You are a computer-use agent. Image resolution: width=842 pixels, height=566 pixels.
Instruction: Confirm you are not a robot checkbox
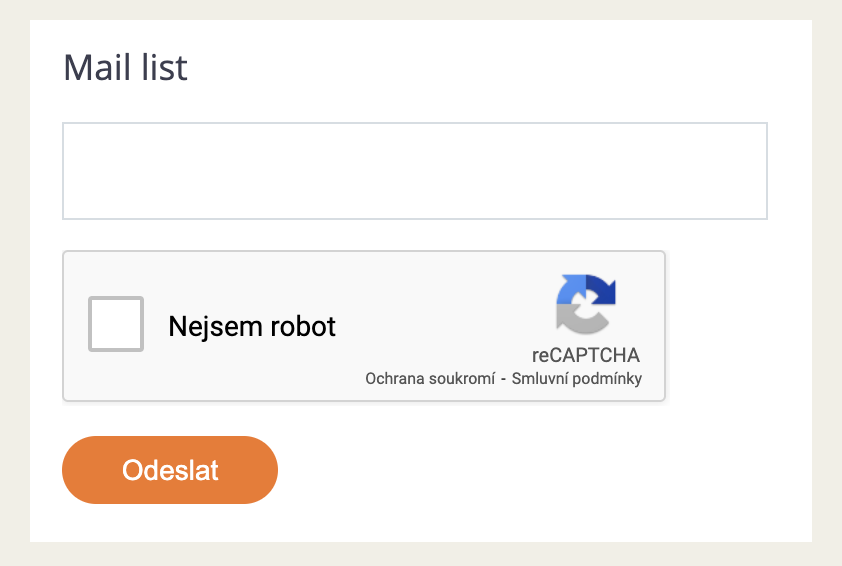pyautogui.click(x=116, y=324)
